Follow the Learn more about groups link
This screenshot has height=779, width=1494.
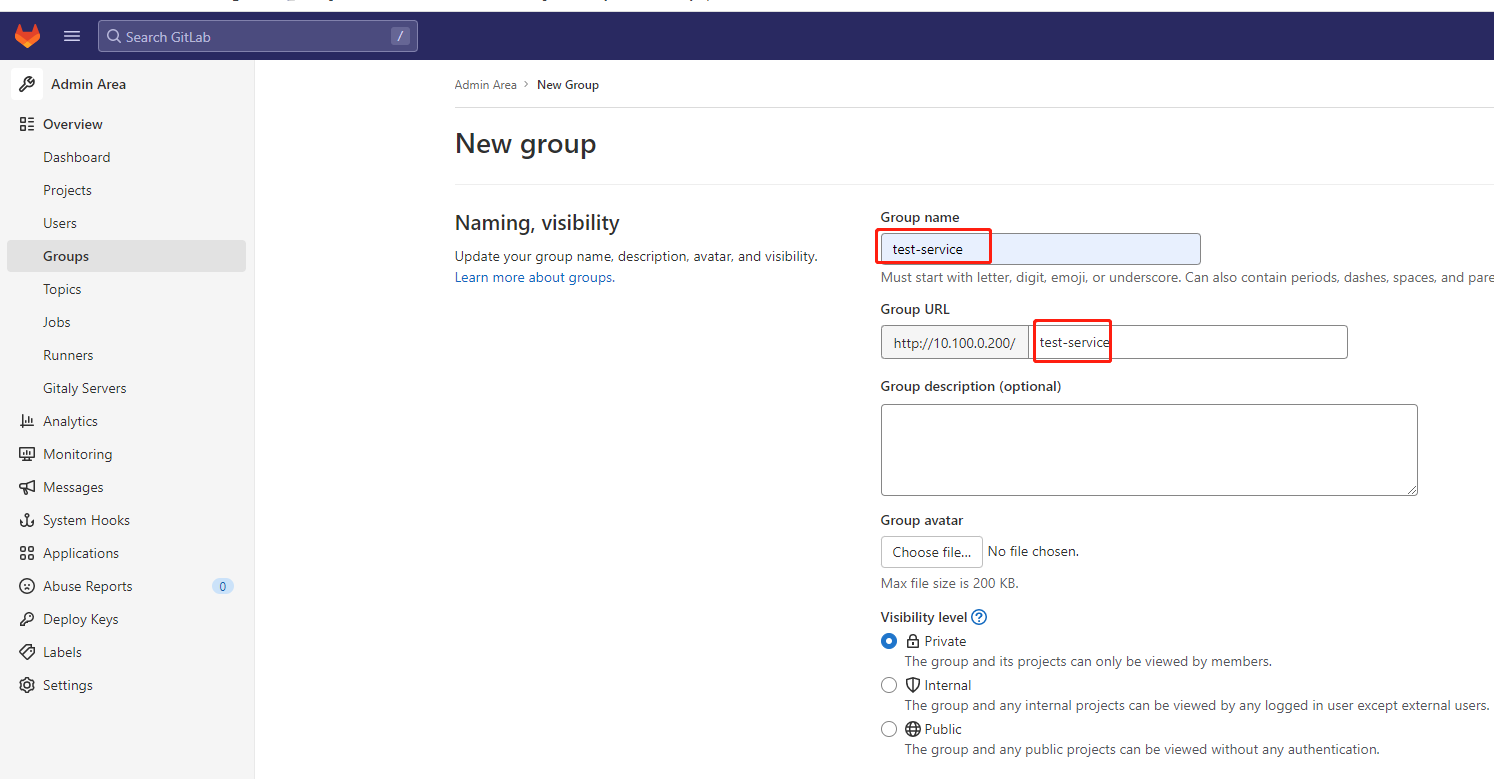(x=534, y=277)
